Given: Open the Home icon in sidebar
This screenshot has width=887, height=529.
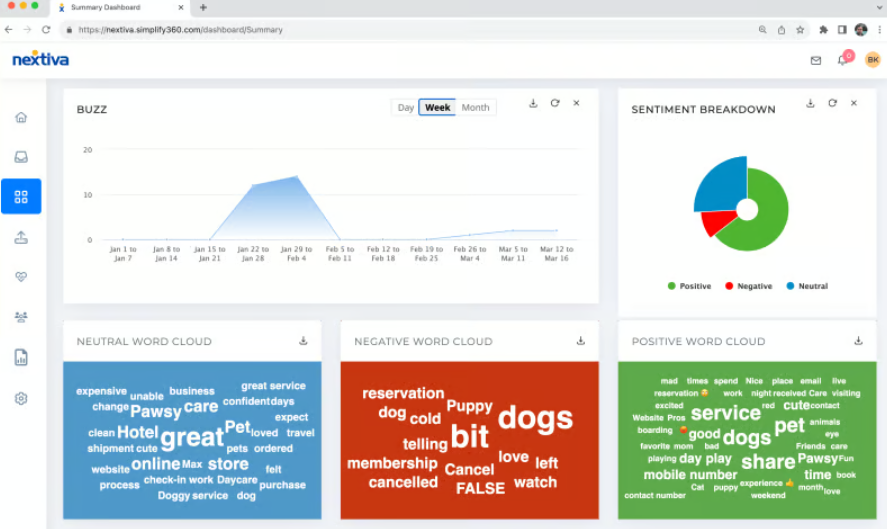Looking at the screenshot, I should pyautogui.click(x=21, y=117).
